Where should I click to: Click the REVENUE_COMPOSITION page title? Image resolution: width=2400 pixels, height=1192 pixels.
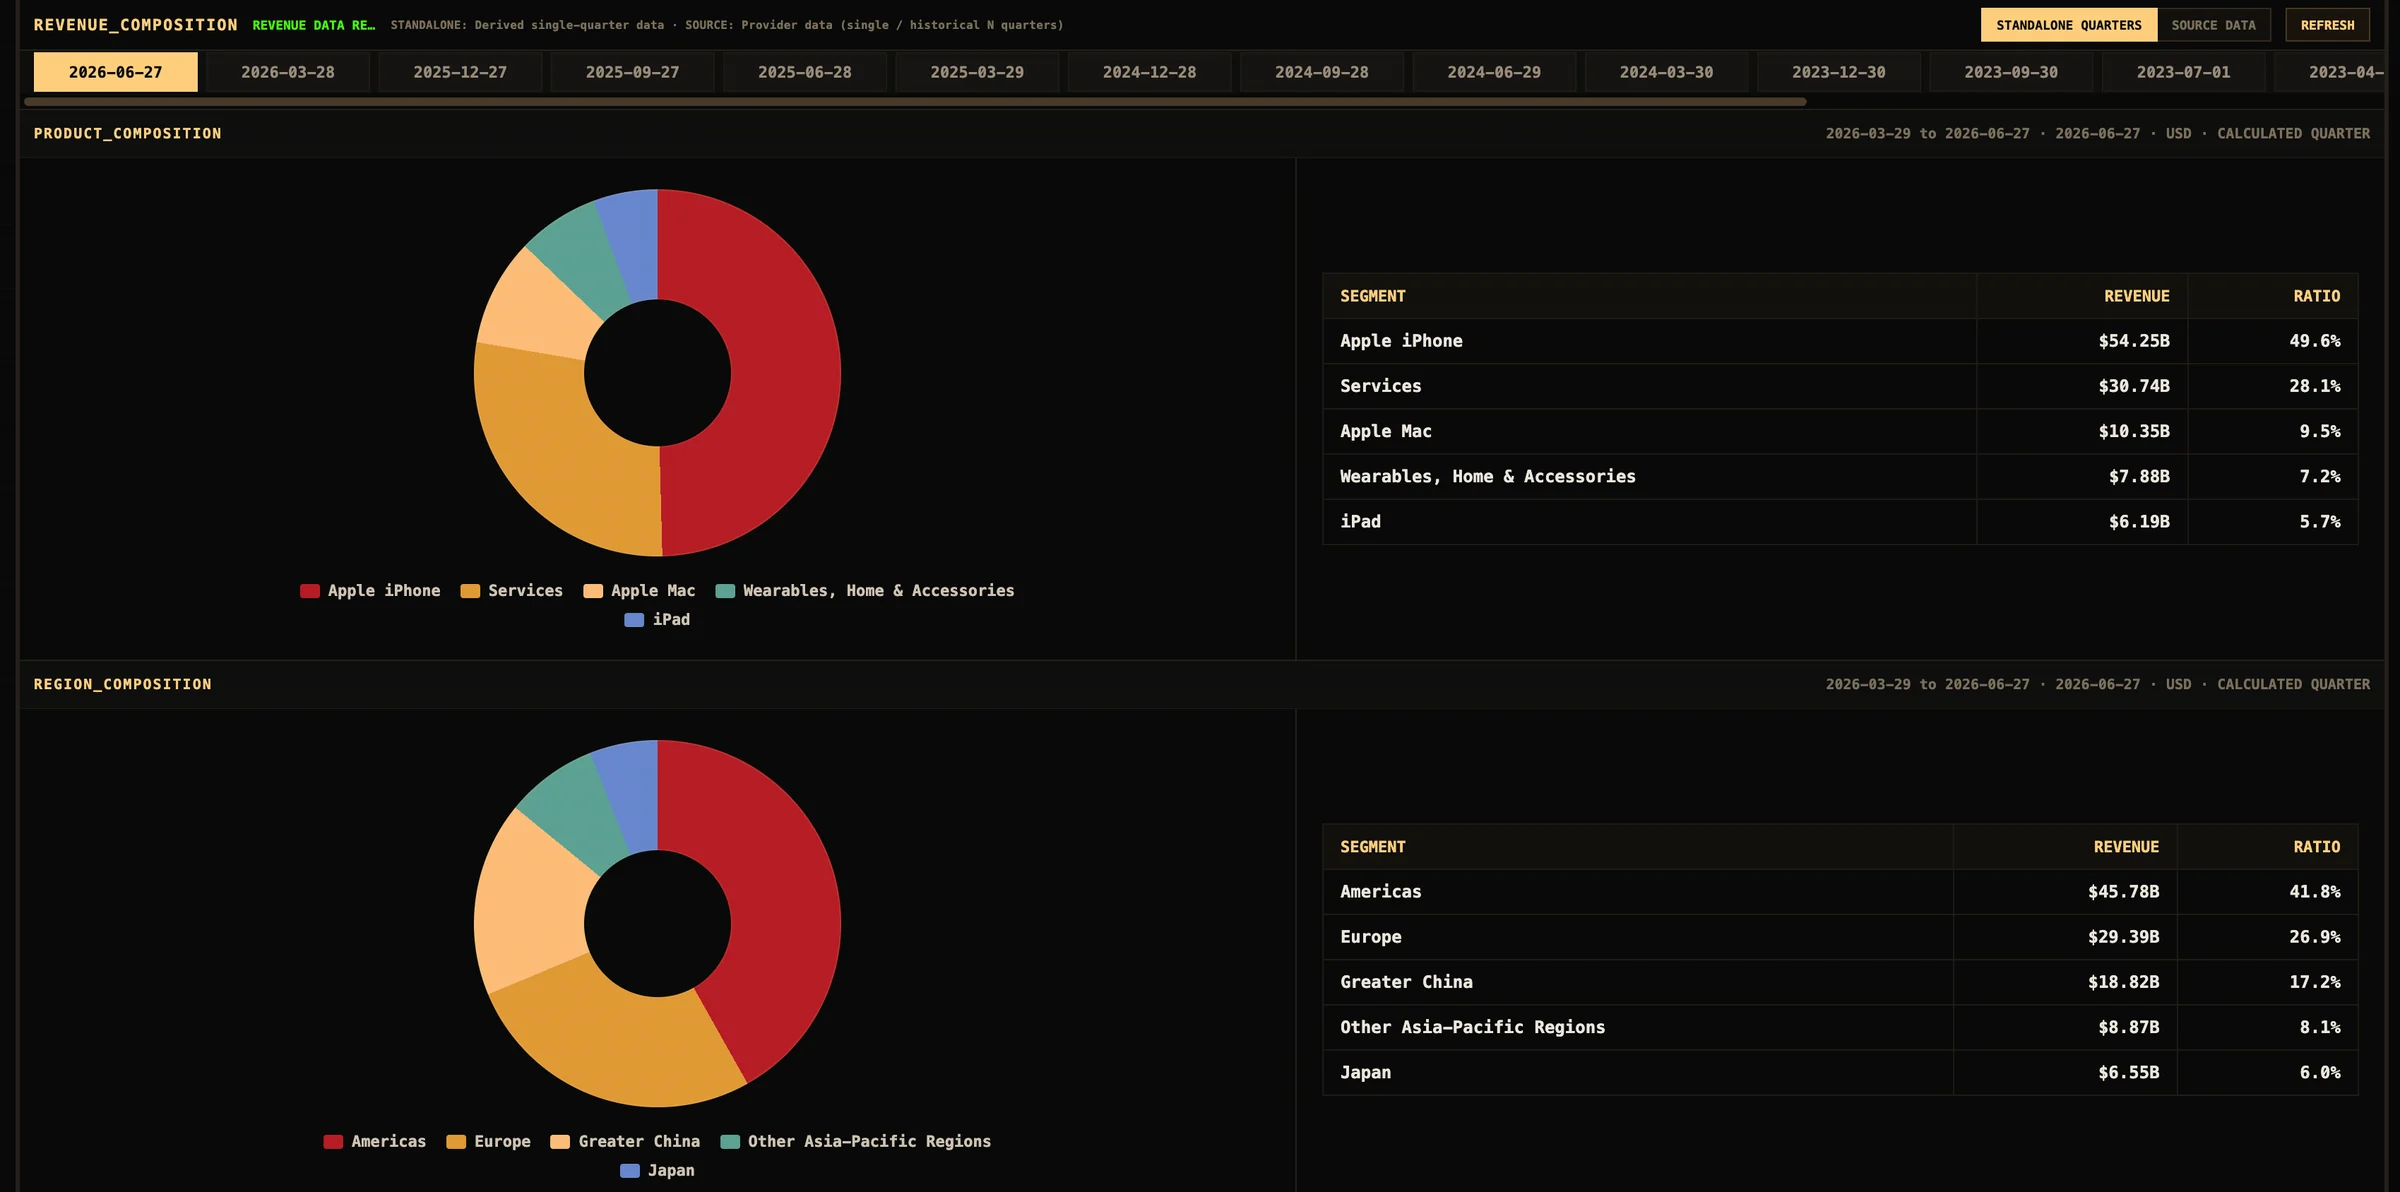tap(136, 25)
